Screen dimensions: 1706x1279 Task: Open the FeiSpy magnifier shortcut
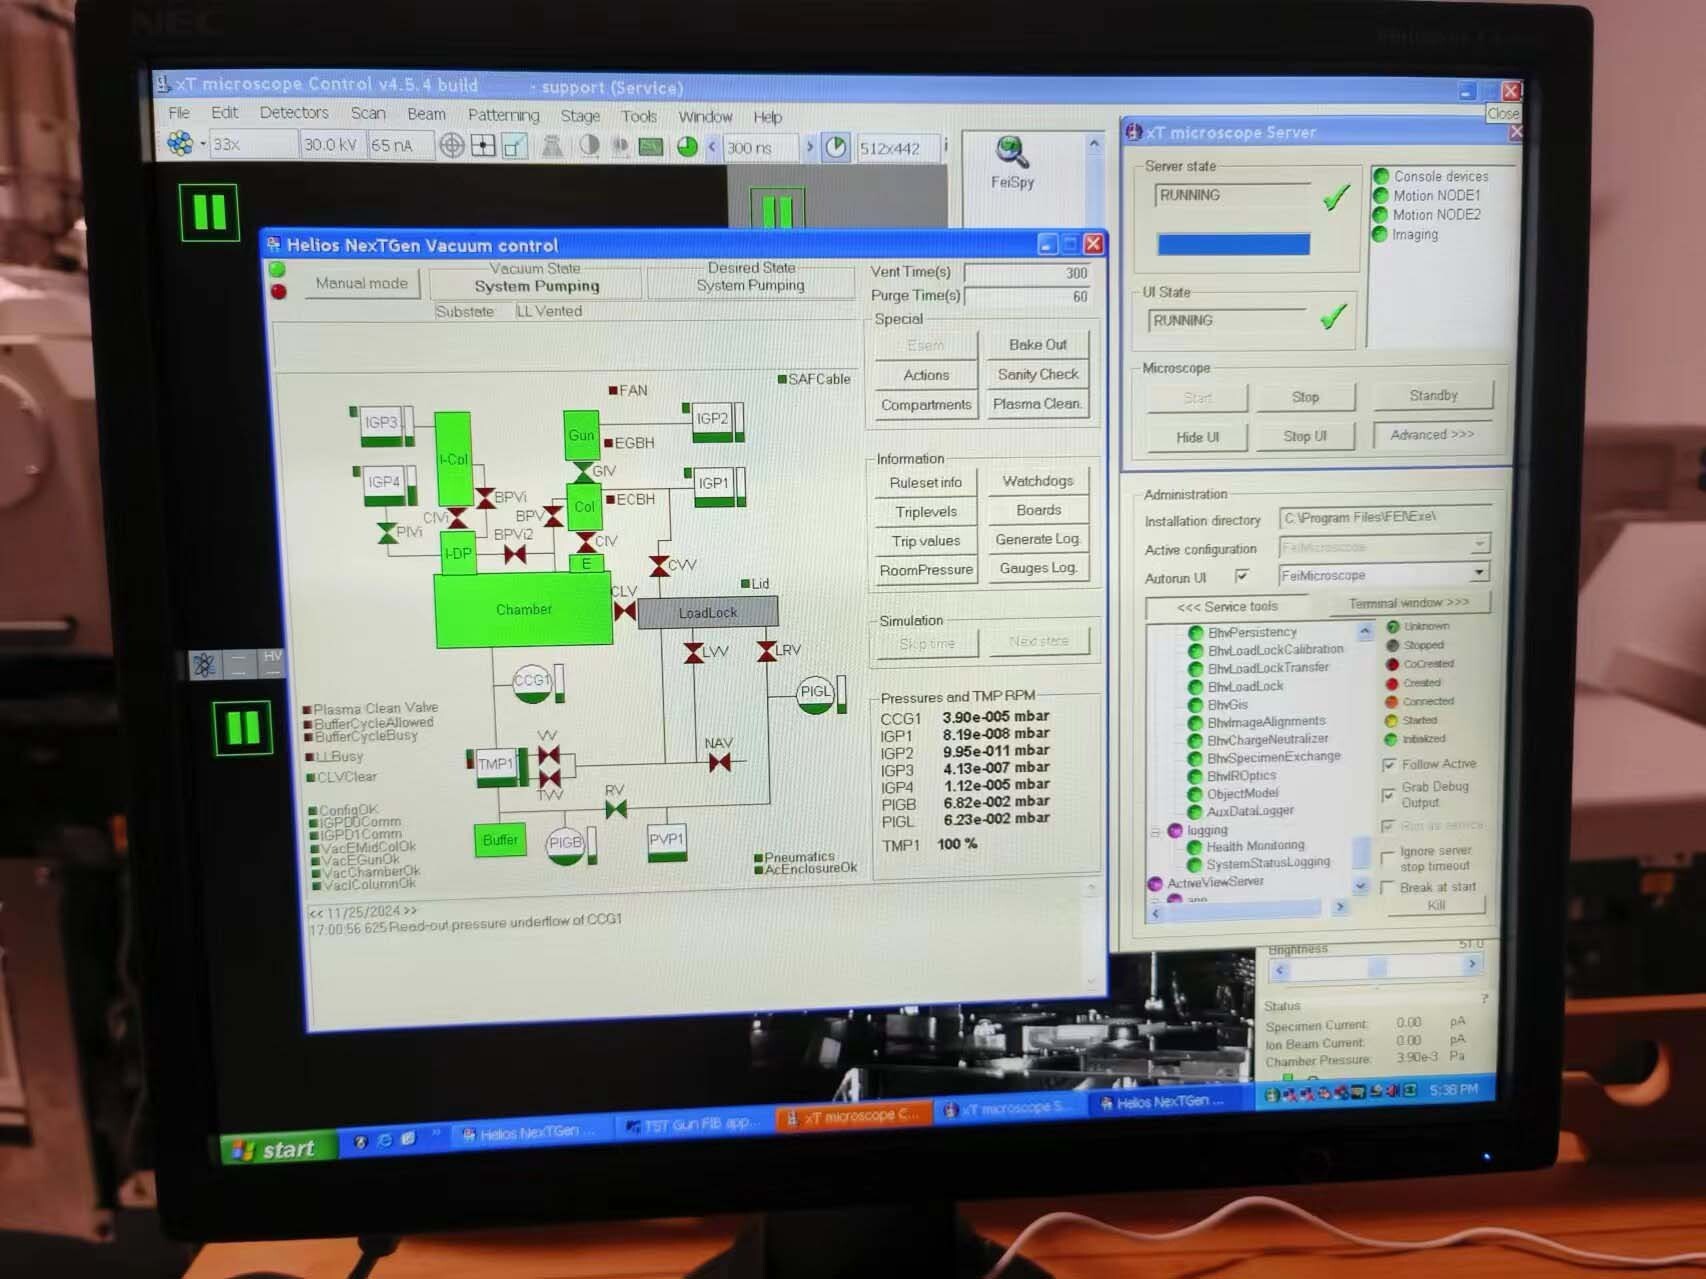1012,162
